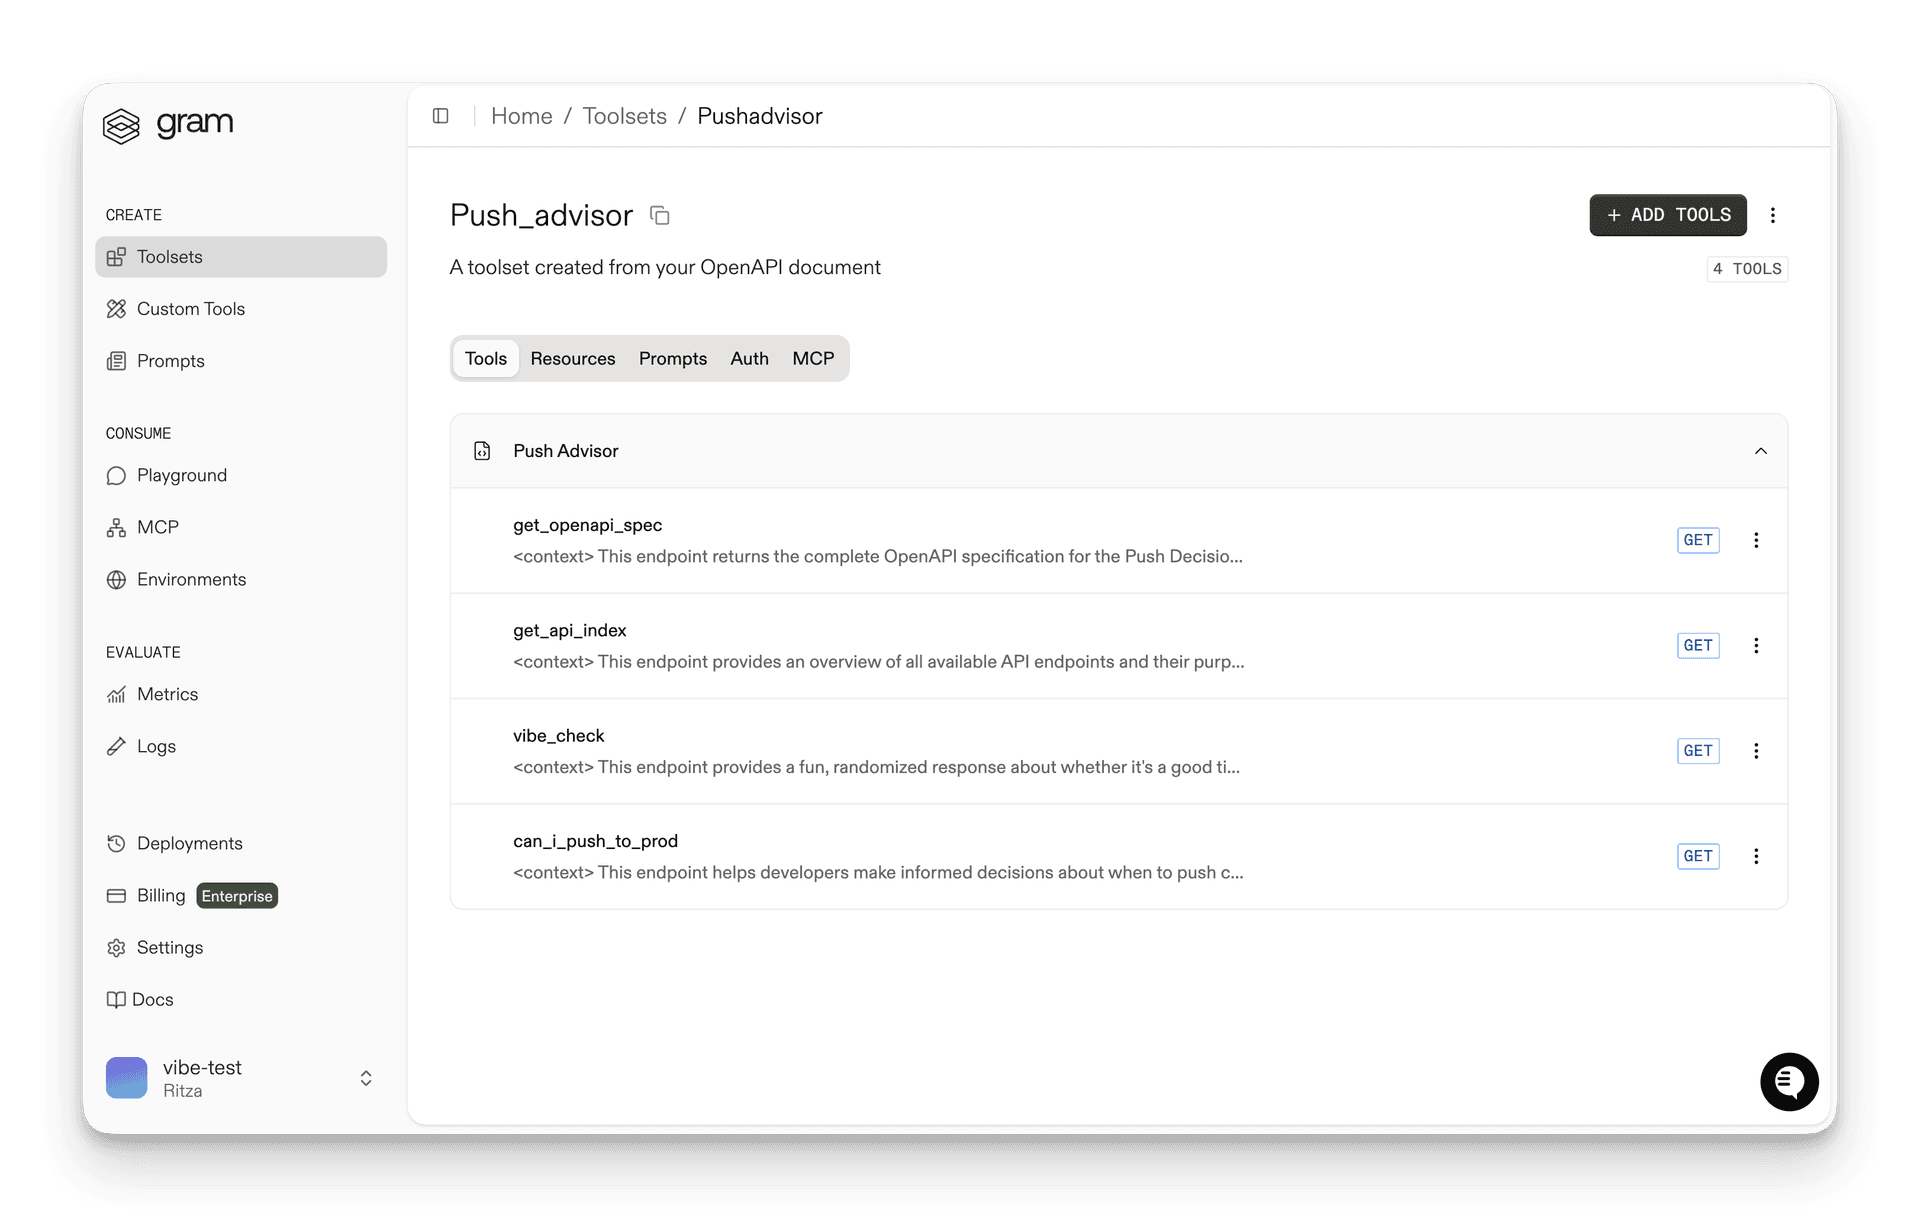Click the Logs pencil icon
This screenshot has height=1217, width=1920.
point(117,746)
